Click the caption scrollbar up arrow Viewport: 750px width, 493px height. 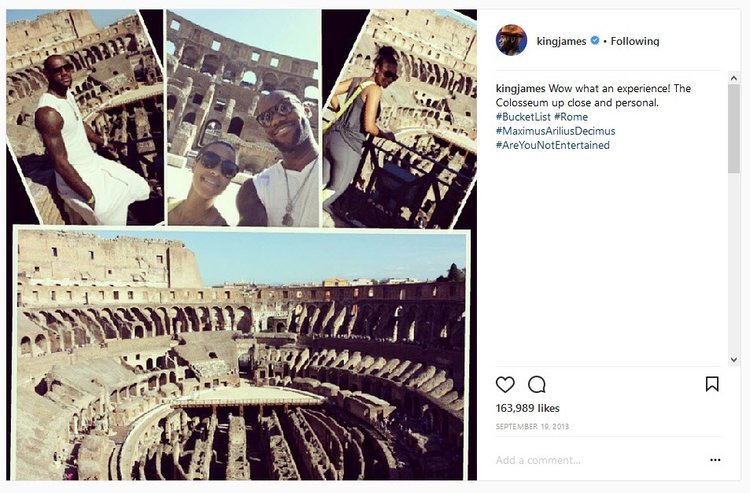coord(733,76)
